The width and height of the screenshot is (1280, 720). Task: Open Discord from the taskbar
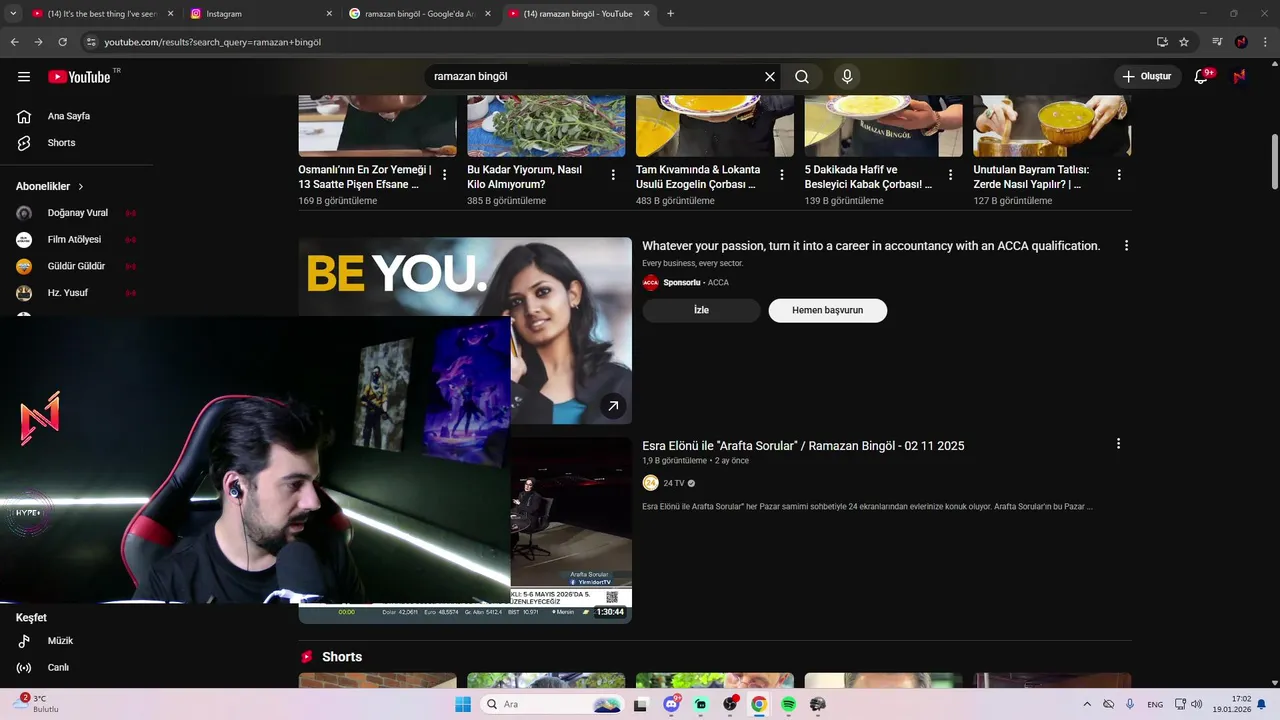point(671,704)
